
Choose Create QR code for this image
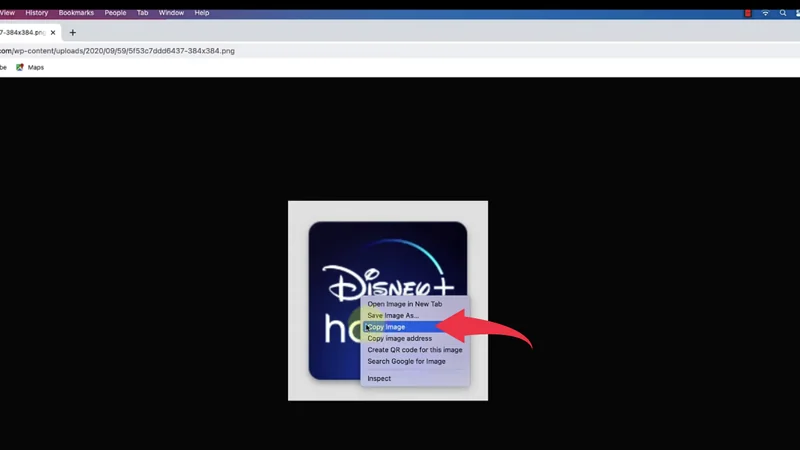(414, 350)
